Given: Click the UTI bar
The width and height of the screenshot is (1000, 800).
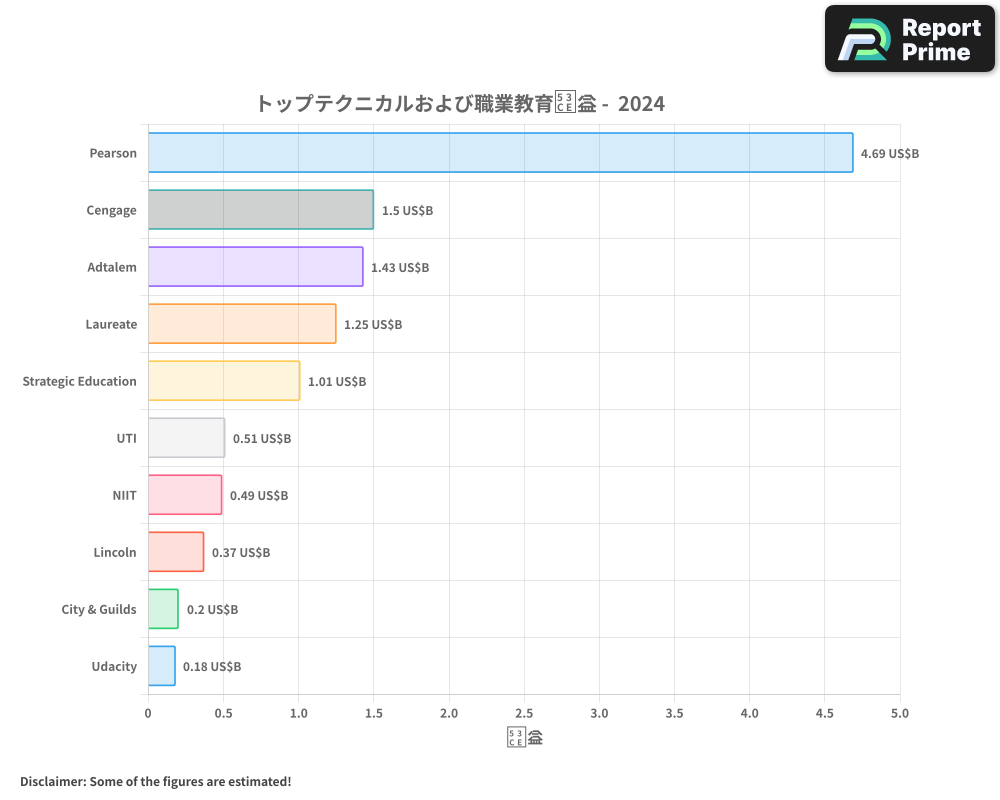Looking at the screenshot, I should click(x=186, y=438).
